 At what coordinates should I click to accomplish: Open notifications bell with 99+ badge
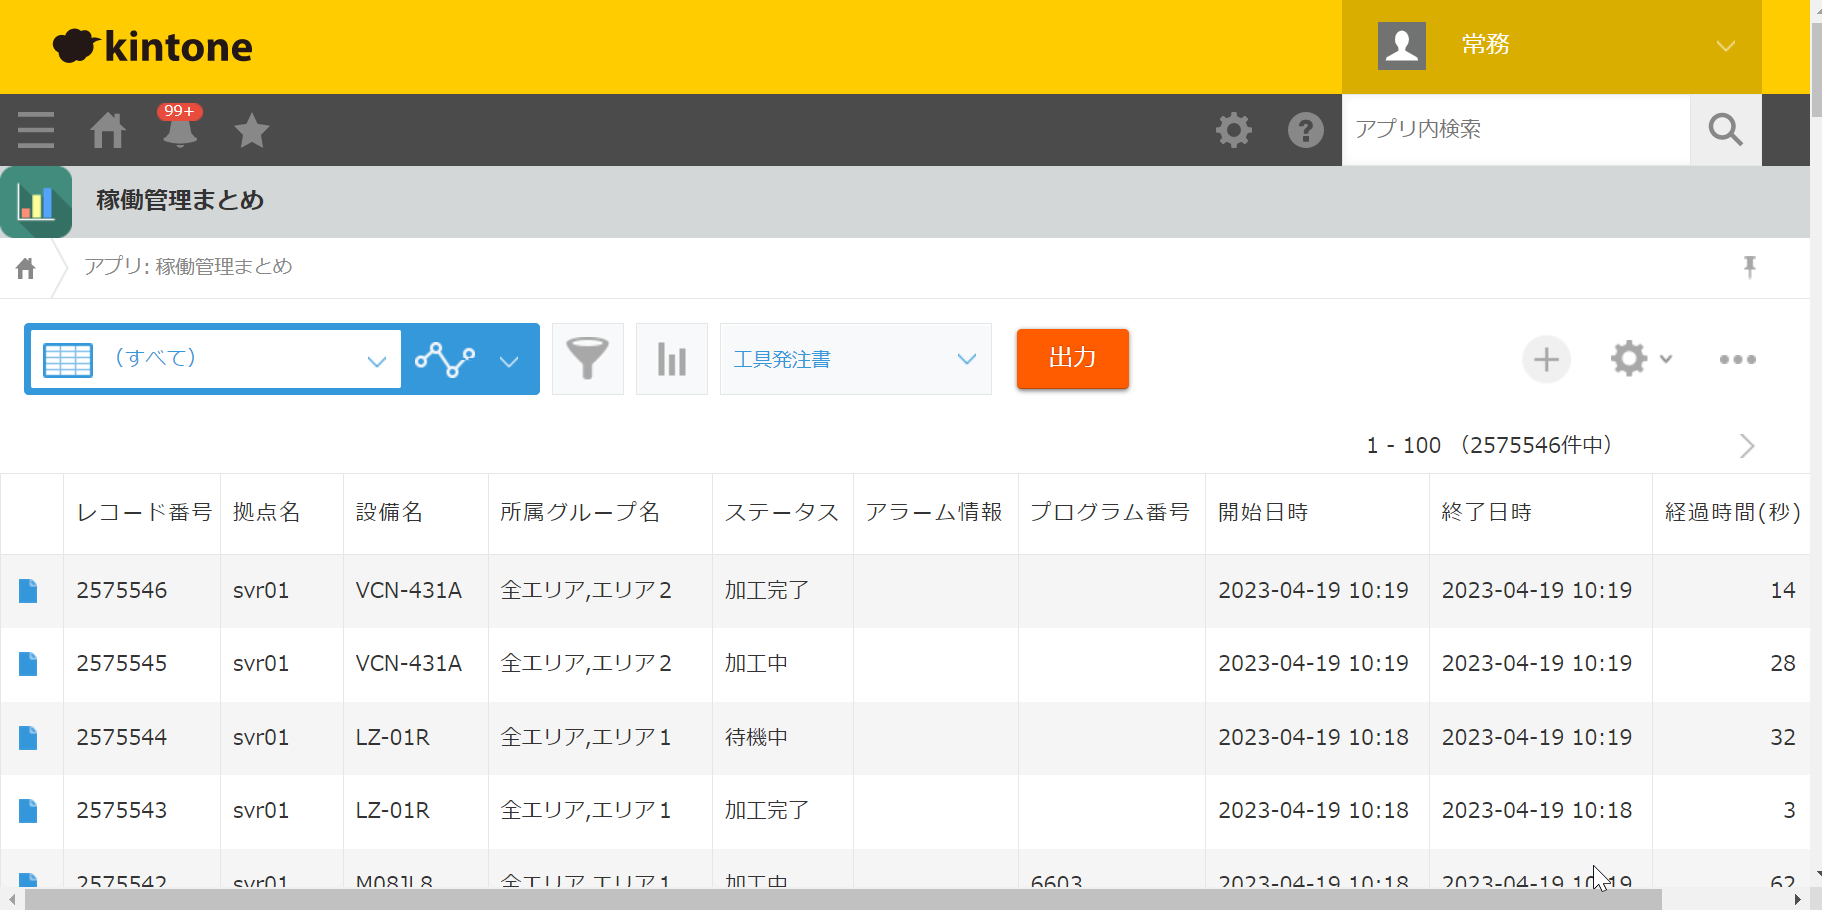pyautogui.click(x=180, y=130)
